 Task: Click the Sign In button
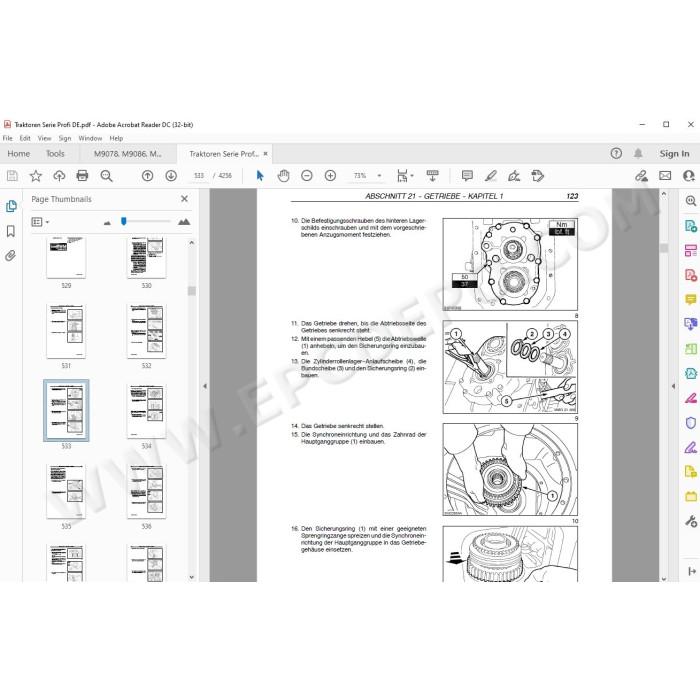(674, 154)
